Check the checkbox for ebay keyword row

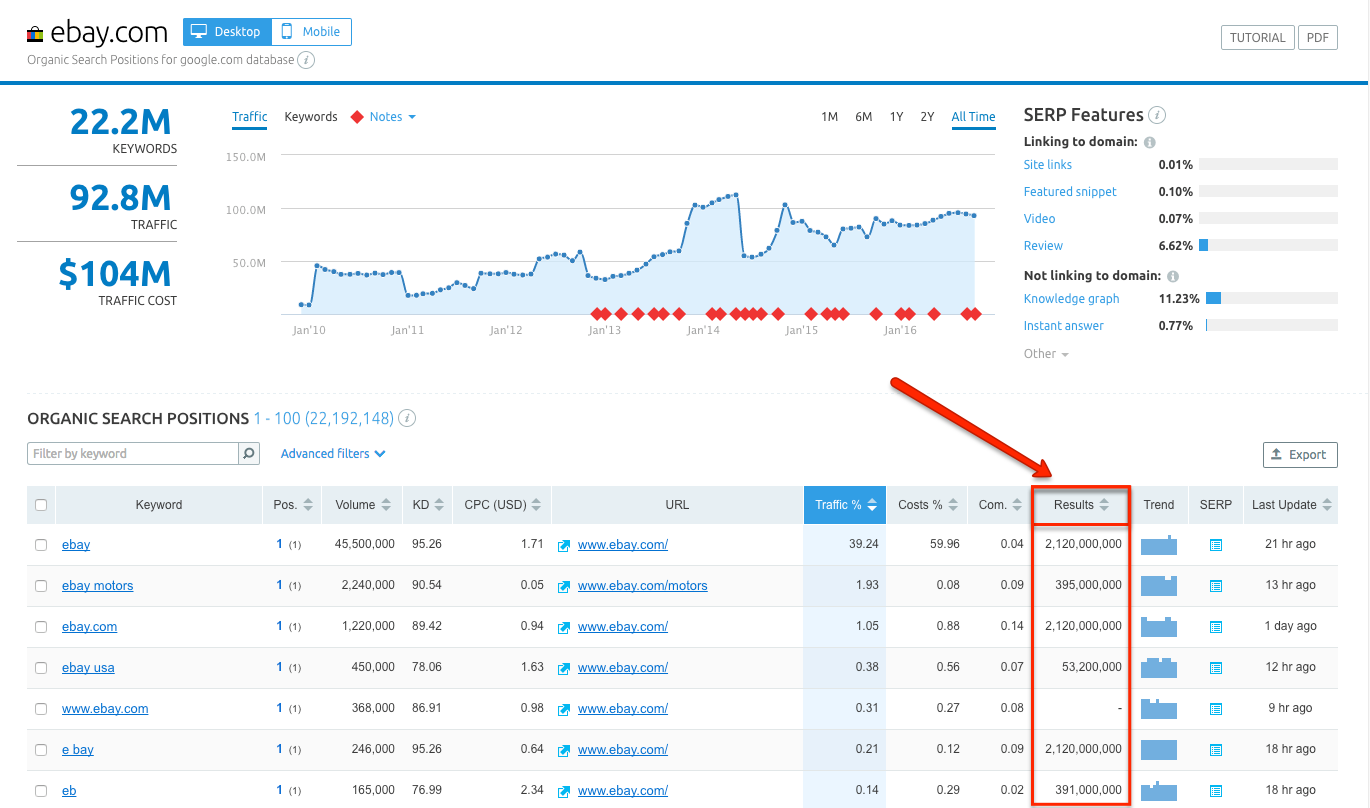pyautogui.click(x=41, y=545)
